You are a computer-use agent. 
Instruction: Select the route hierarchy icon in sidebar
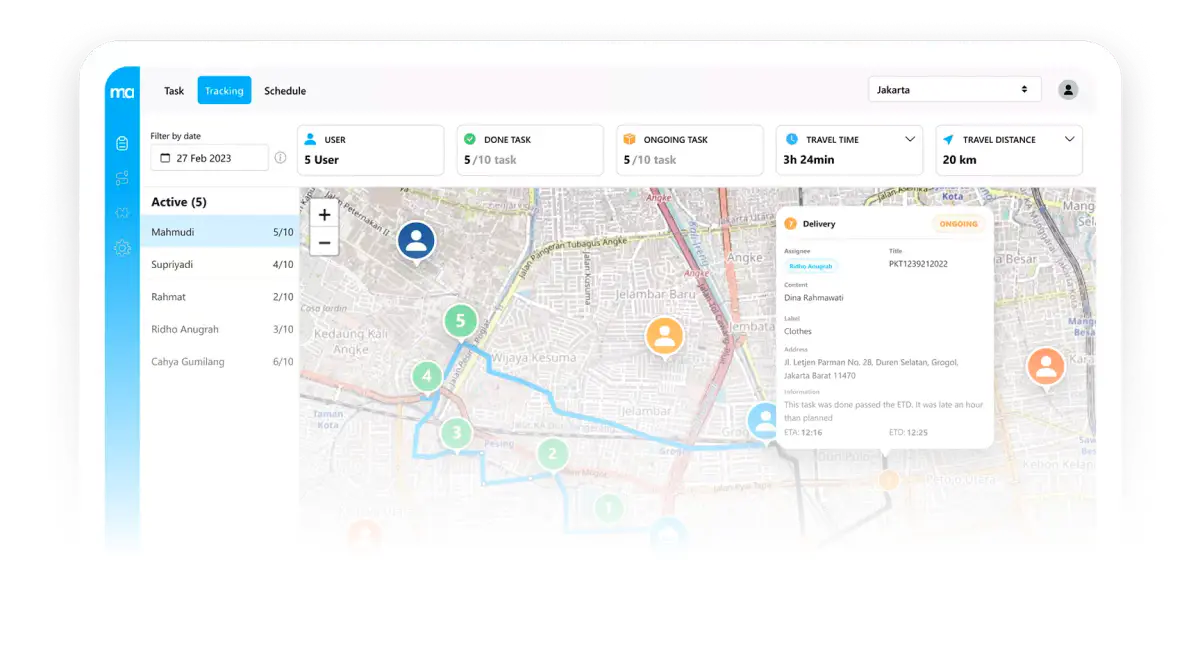pyautogui.click(x=122, y=177)
